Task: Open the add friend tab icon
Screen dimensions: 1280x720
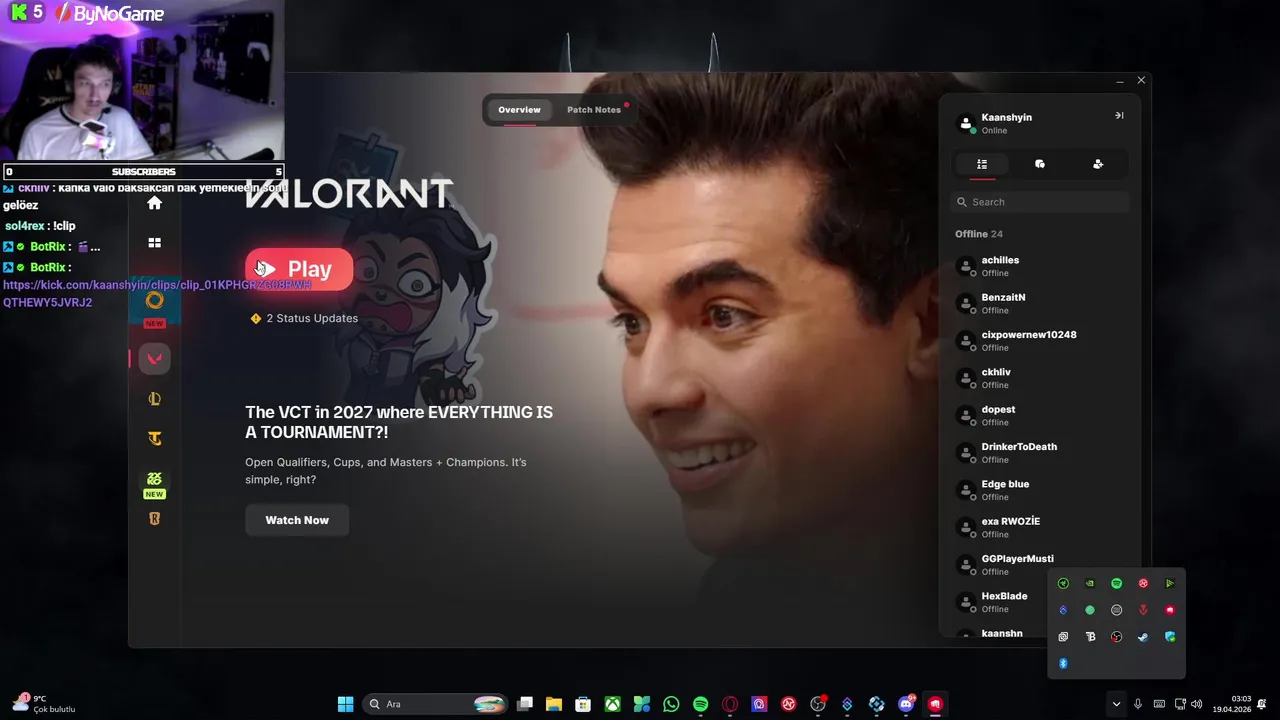Action: (1098, 164)
